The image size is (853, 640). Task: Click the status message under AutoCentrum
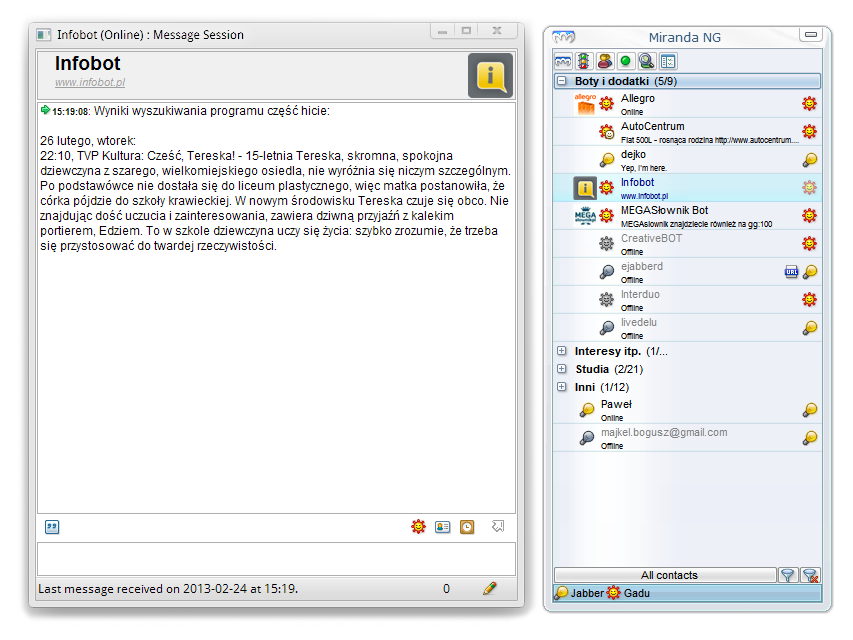[709, 140]
